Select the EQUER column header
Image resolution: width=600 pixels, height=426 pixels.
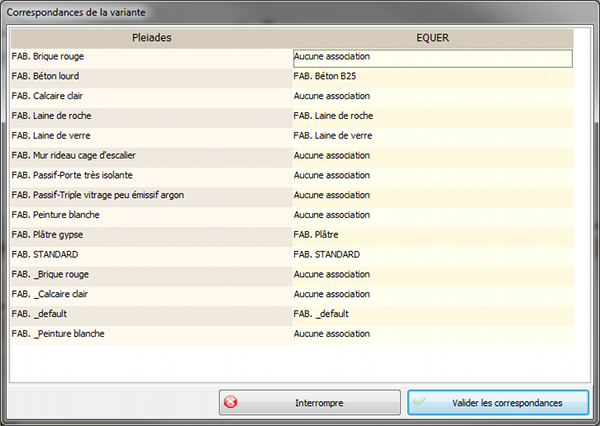click(433, 38)
